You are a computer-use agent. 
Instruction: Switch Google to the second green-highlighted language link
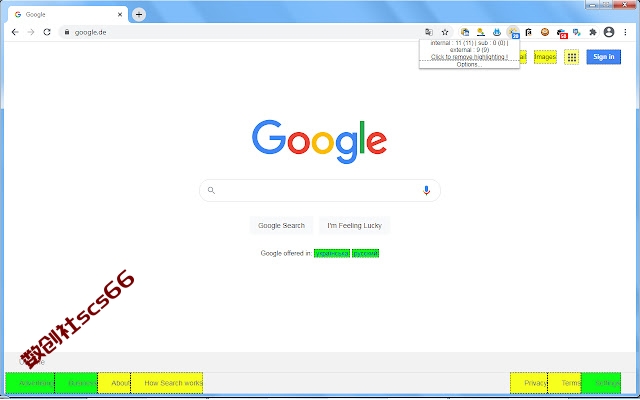click(366, 253)
